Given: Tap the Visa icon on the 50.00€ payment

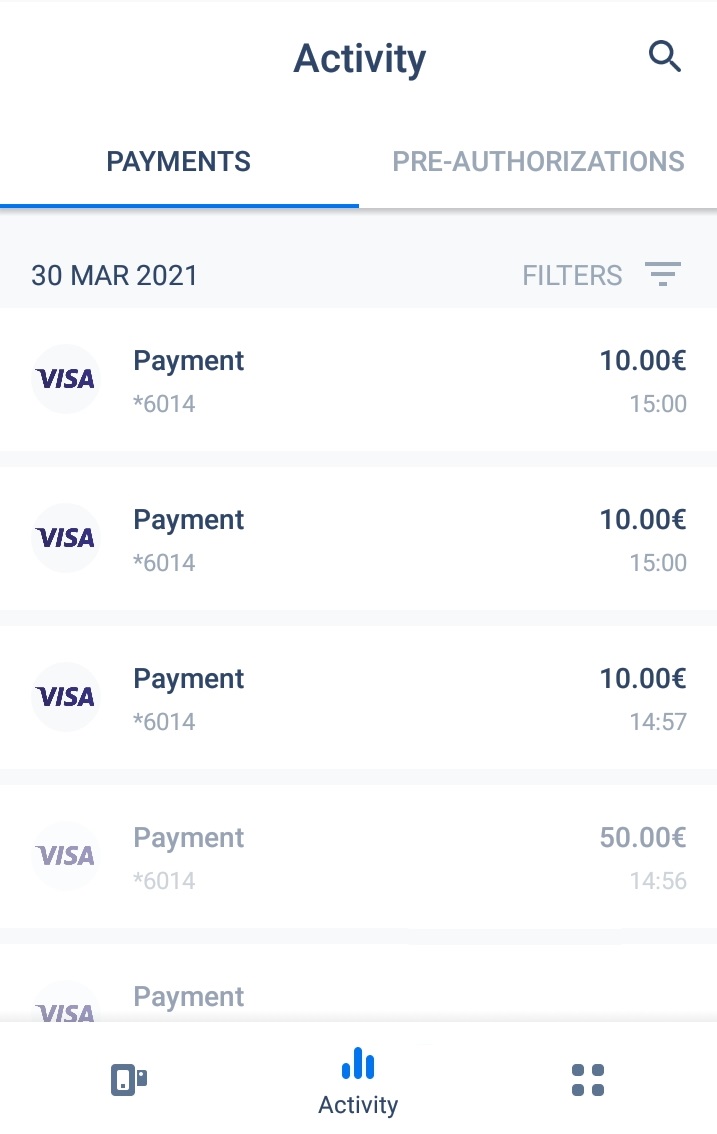Looking at the screenshot, I should pos(65,856).
